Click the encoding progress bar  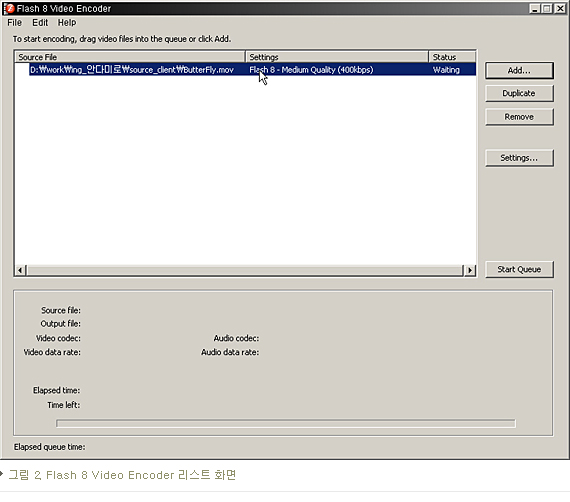tap(286, 423)
